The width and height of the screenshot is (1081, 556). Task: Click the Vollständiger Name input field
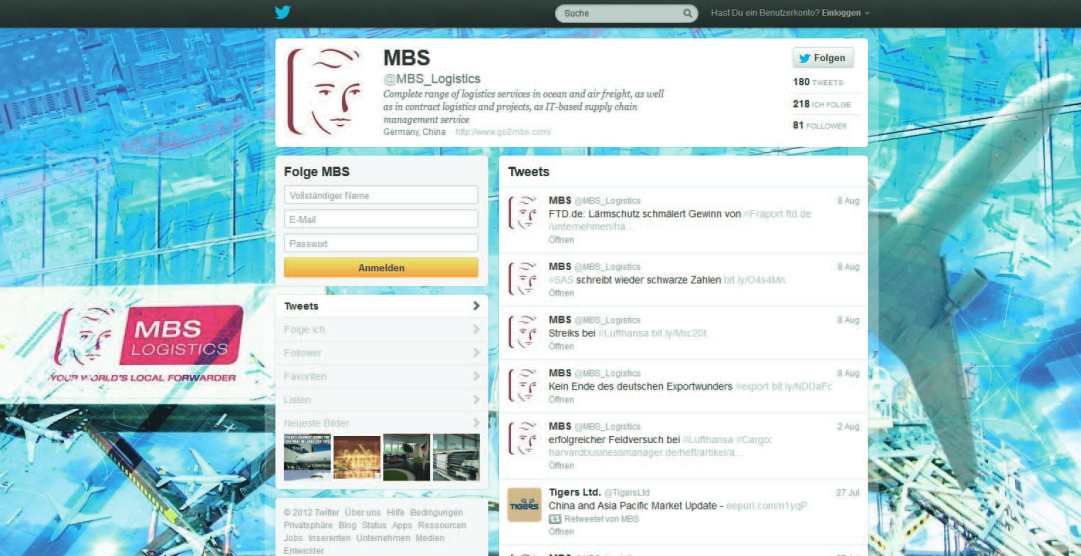click(x=381, y=196)
